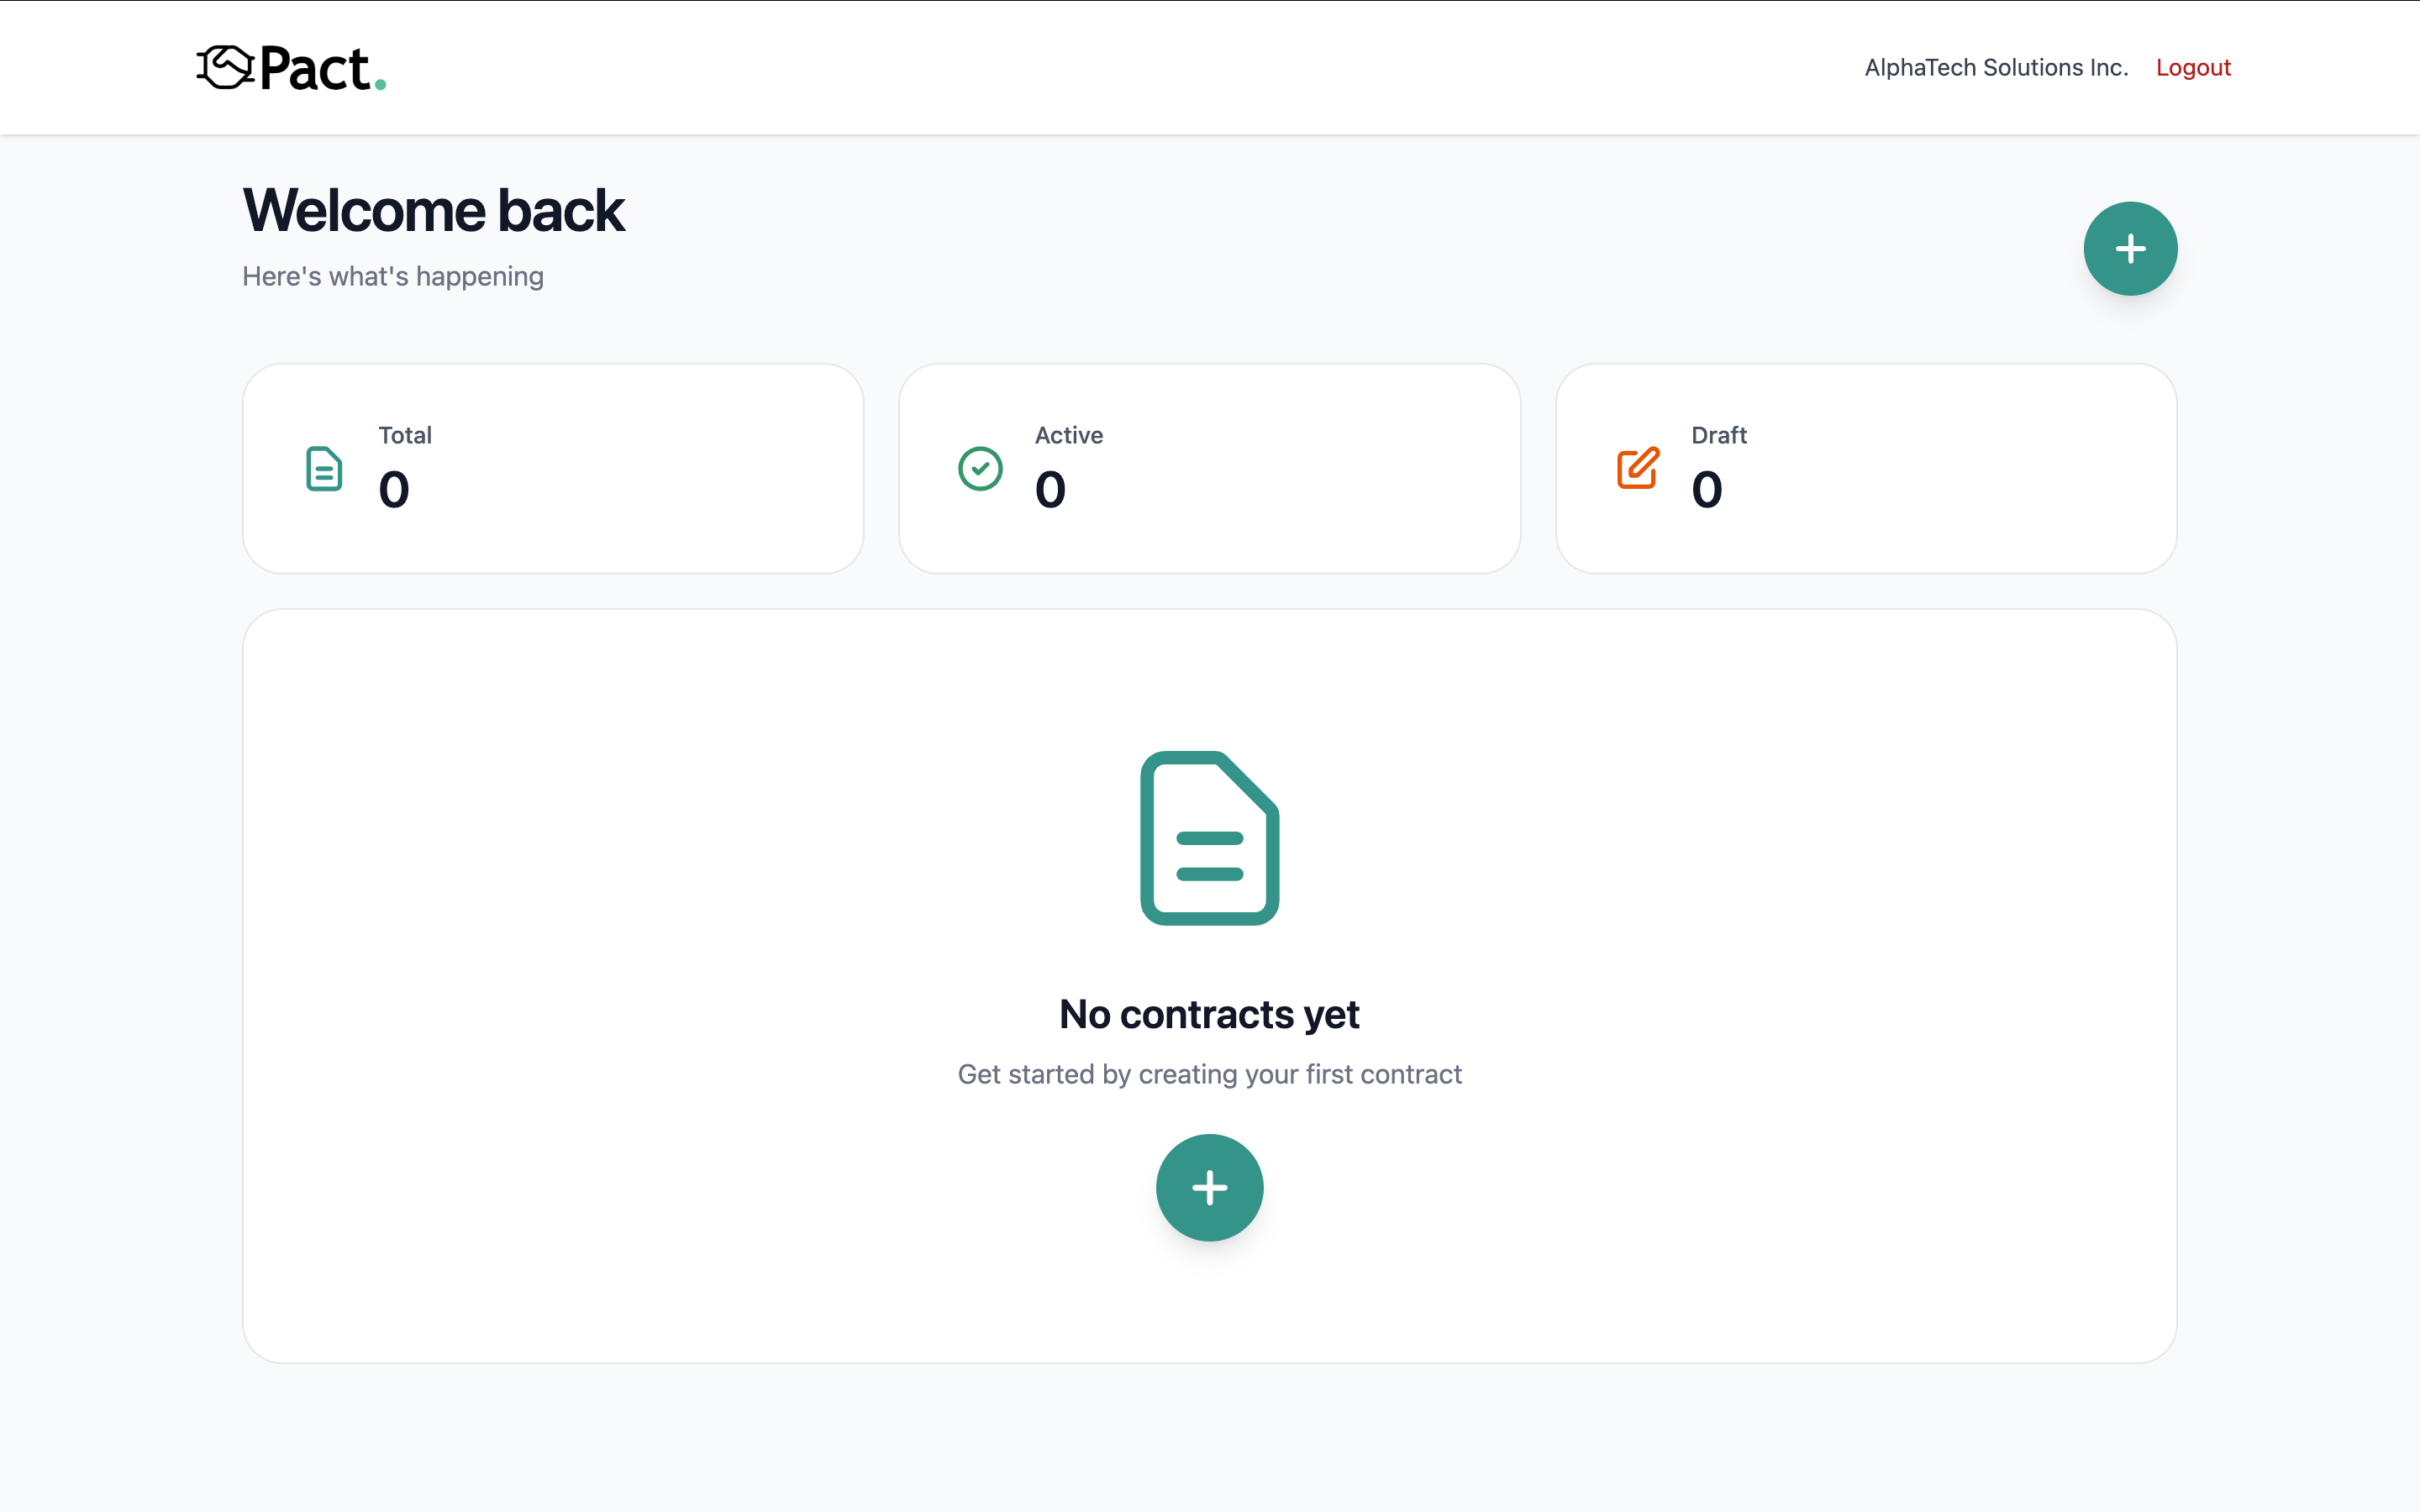Click the Here's what's happening subtitle

(393, 277)
